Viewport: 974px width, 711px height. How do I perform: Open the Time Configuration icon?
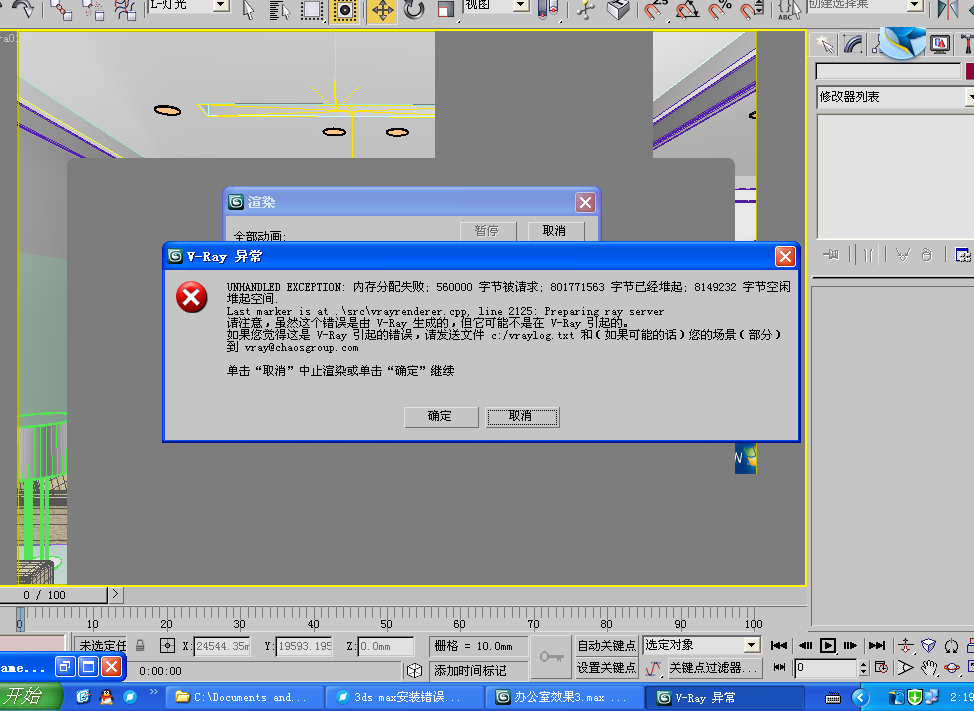[x=881, y=668]
